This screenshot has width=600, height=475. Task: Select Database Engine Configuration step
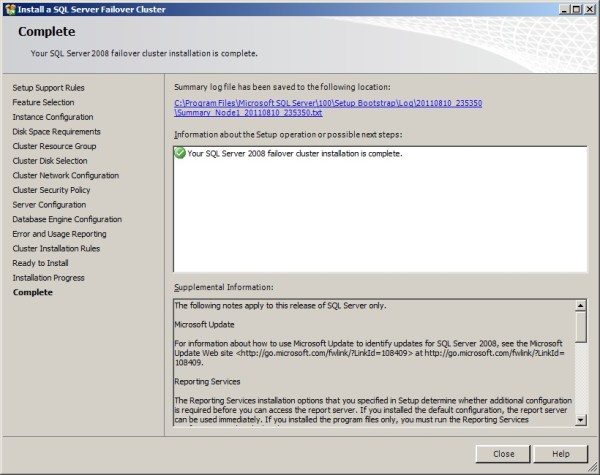click(x=67, y=219)
